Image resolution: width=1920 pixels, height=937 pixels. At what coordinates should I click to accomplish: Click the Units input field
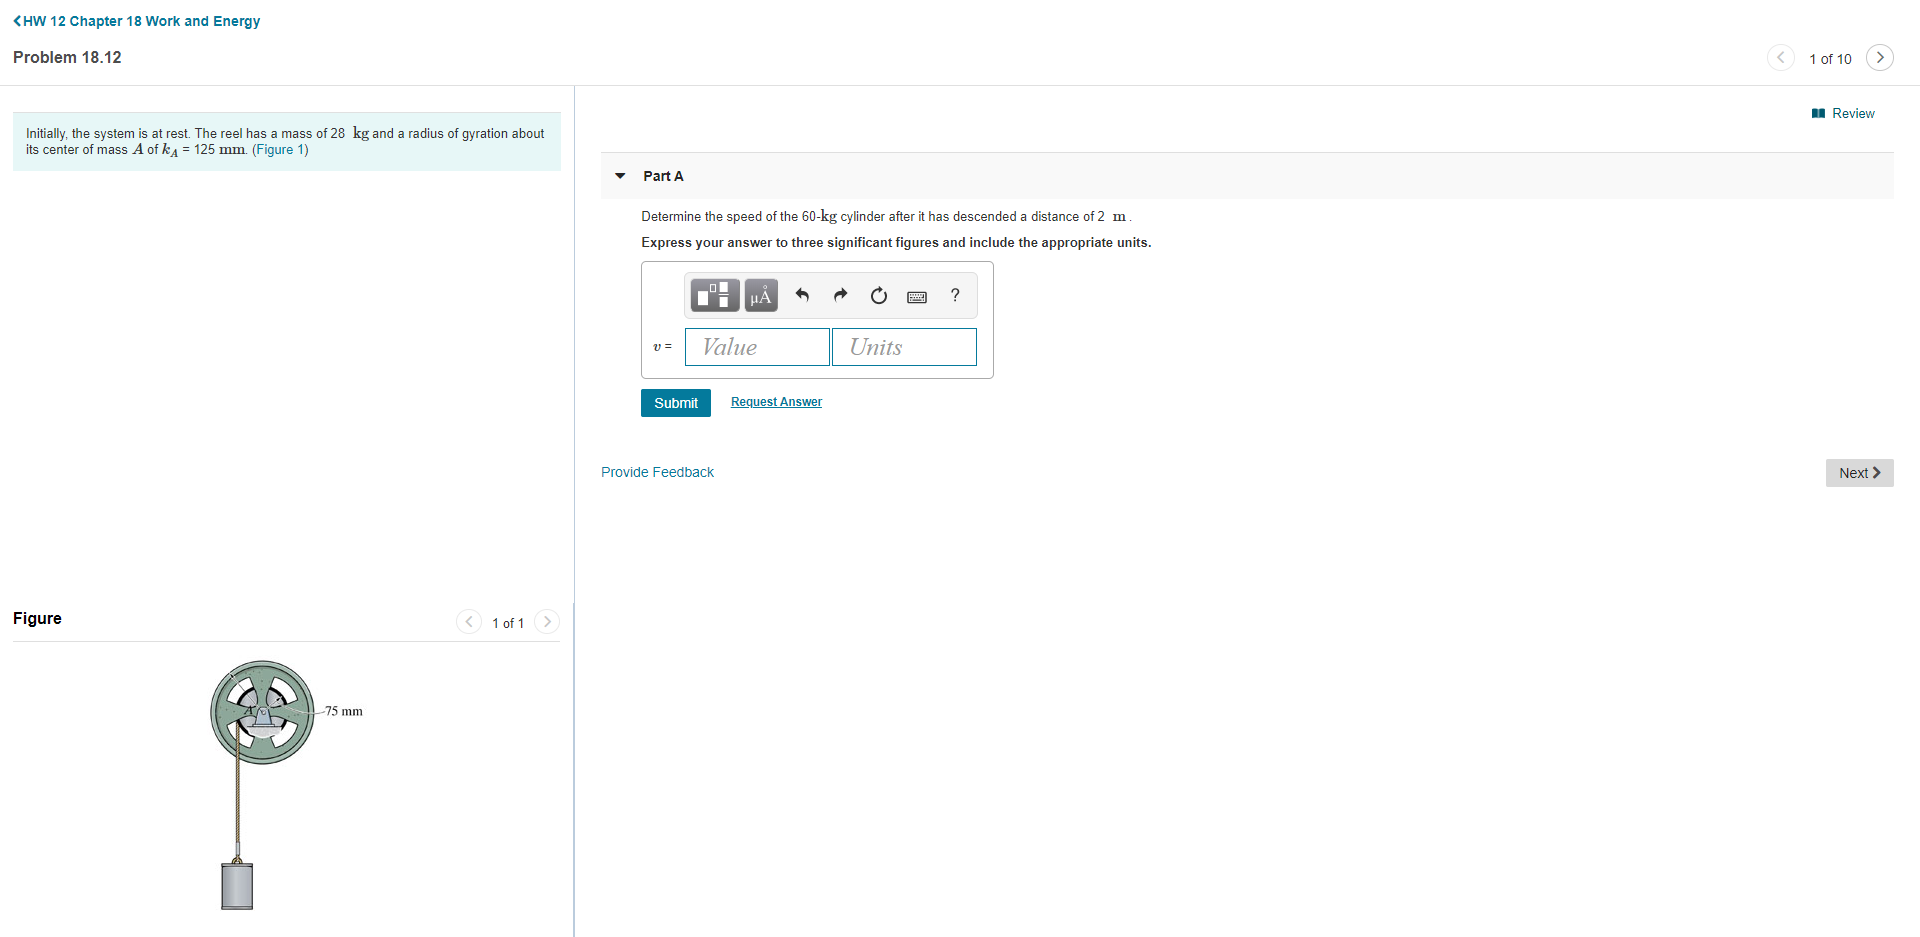coord(904,347)
